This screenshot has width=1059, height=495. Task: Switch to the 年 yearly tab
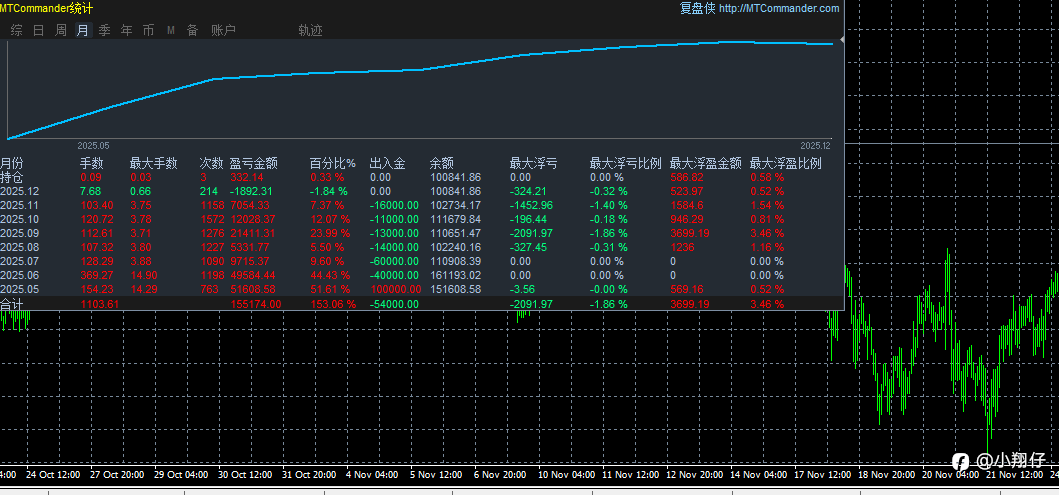tap(126, 30)
